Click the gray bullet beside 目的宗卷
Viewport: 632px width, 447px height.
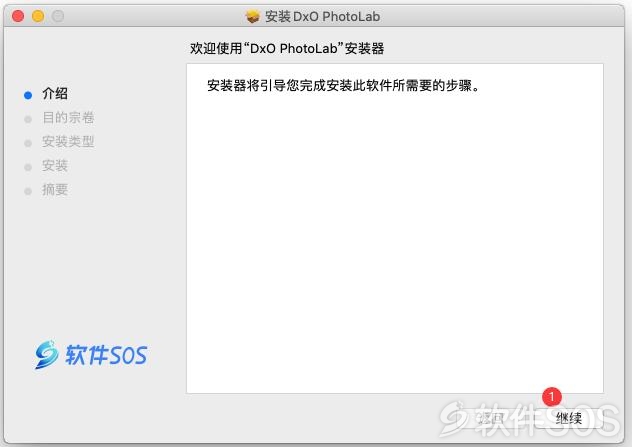point(28,119)
